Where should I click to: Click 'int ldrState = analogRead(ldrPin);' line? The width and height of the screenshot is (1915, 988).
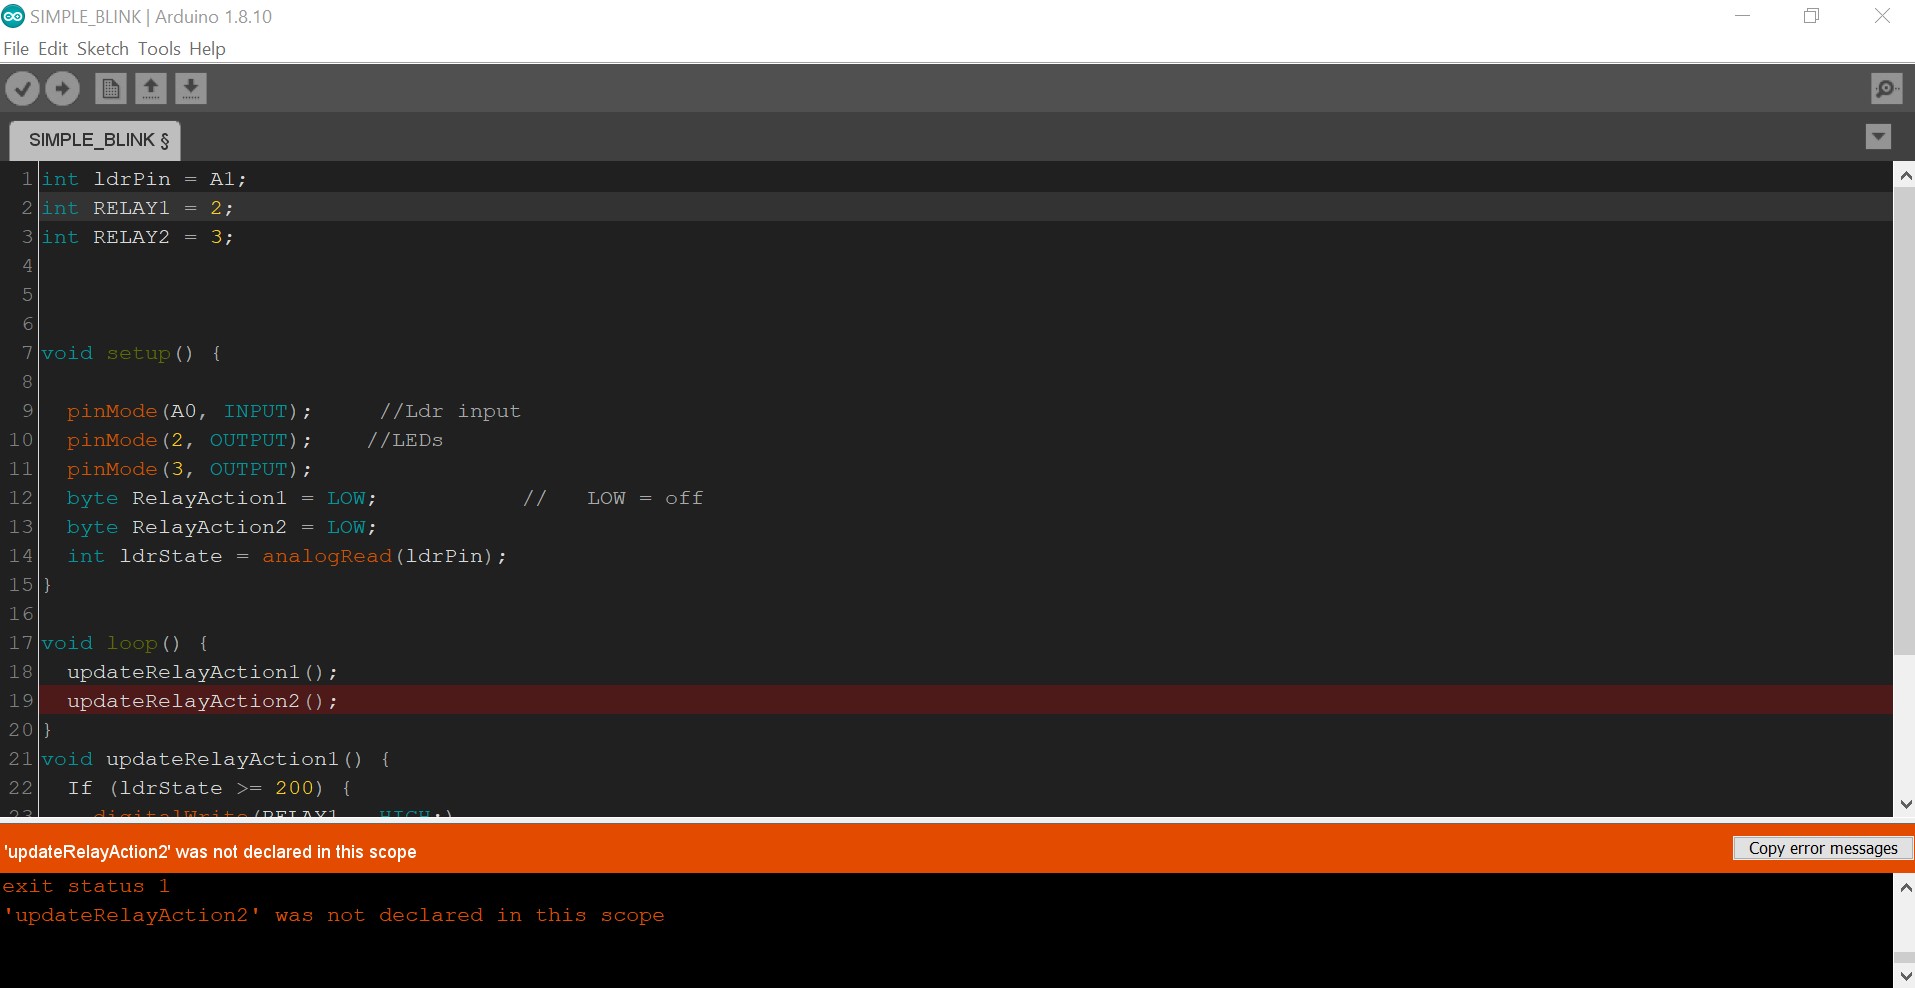click(x=286, y=556)
